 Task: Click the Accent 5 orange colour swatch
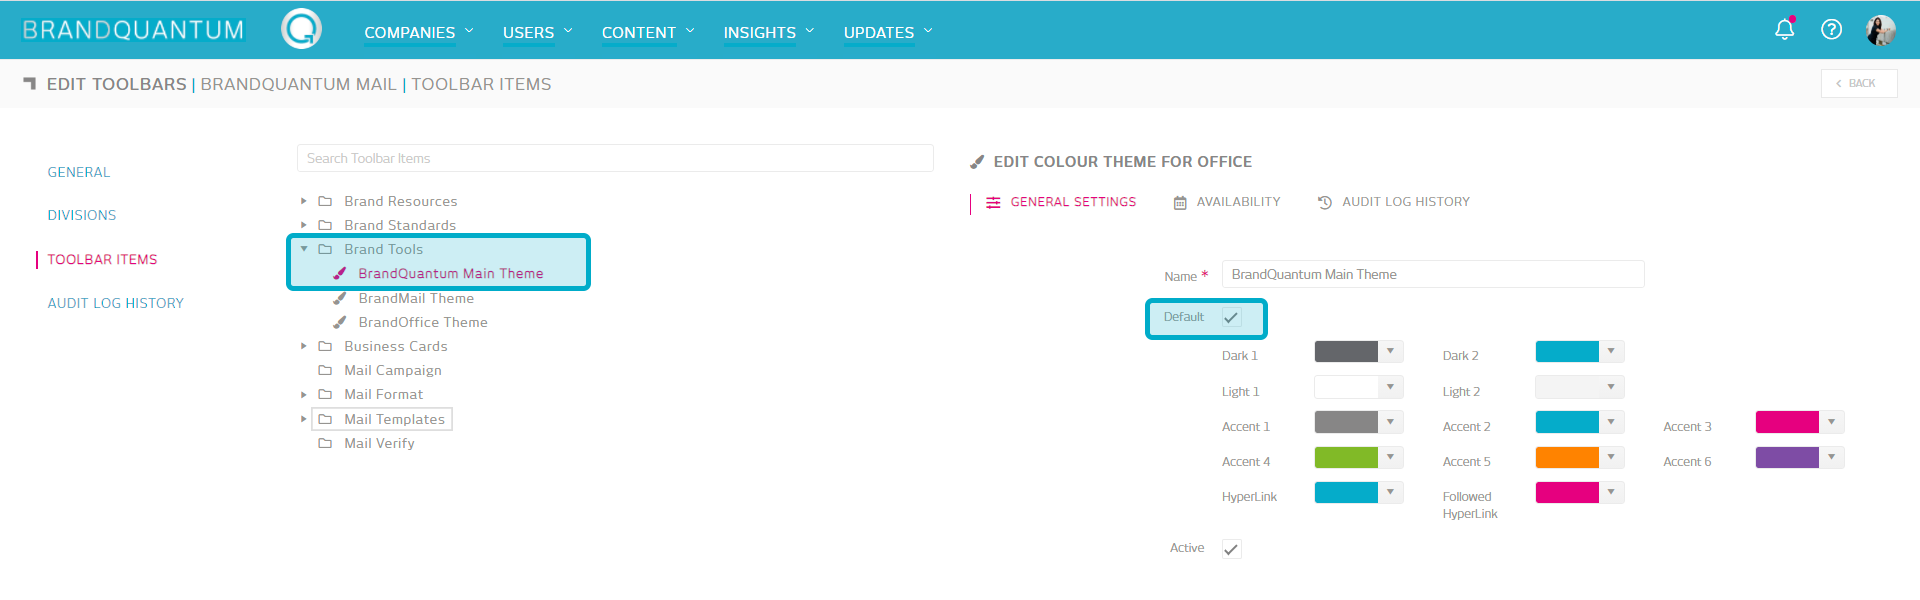[x=1567, y=457]
